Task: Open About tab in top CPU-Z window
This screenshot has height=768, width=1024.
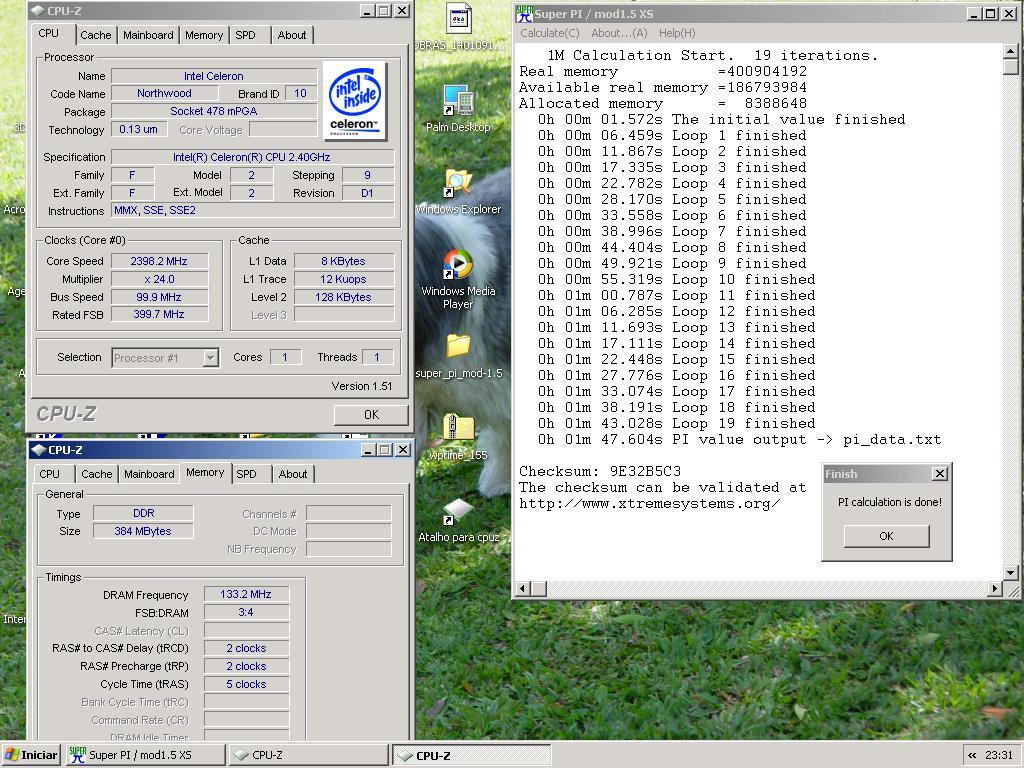Action: 291,35
